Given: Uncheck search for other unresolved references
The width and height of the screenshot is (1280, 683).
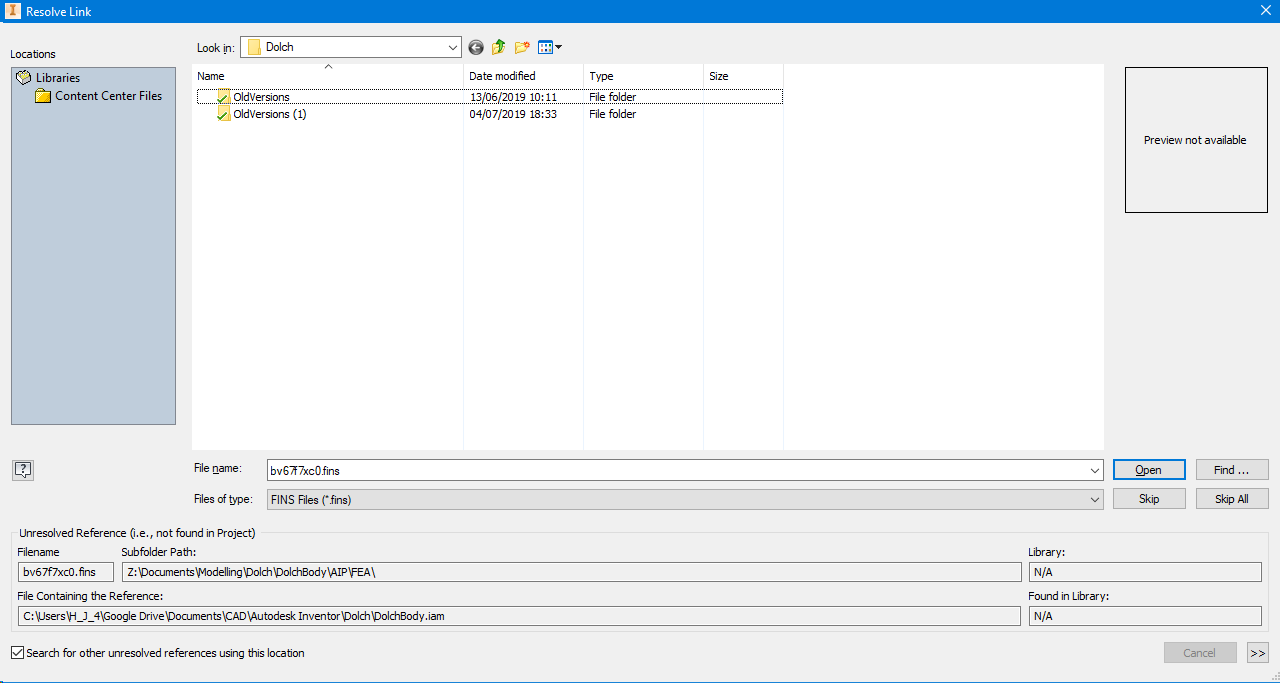Looking at the screenshot, I should pos(17,652).
